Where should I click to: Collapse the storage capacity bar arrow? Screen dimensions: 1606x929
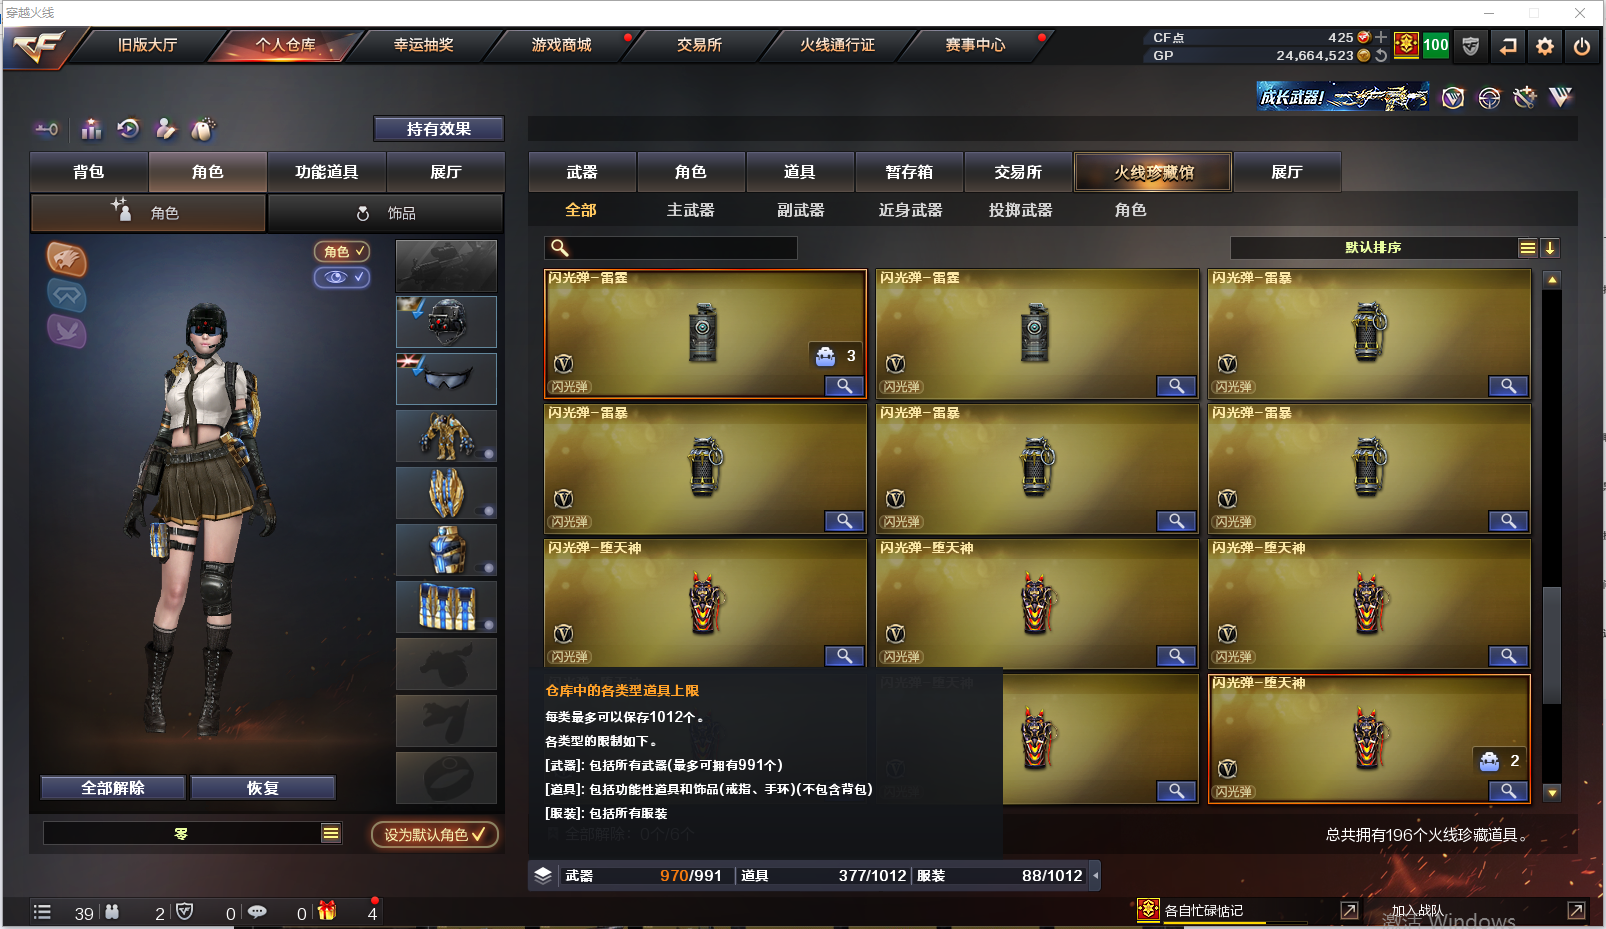coord(1095,875)
